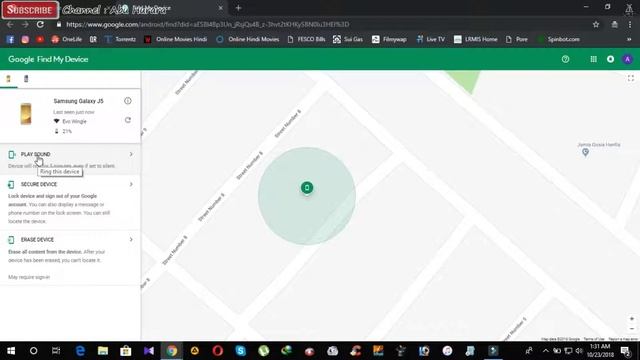Launch Opera from taskbar
640x360 pixels.
[218, 351]
